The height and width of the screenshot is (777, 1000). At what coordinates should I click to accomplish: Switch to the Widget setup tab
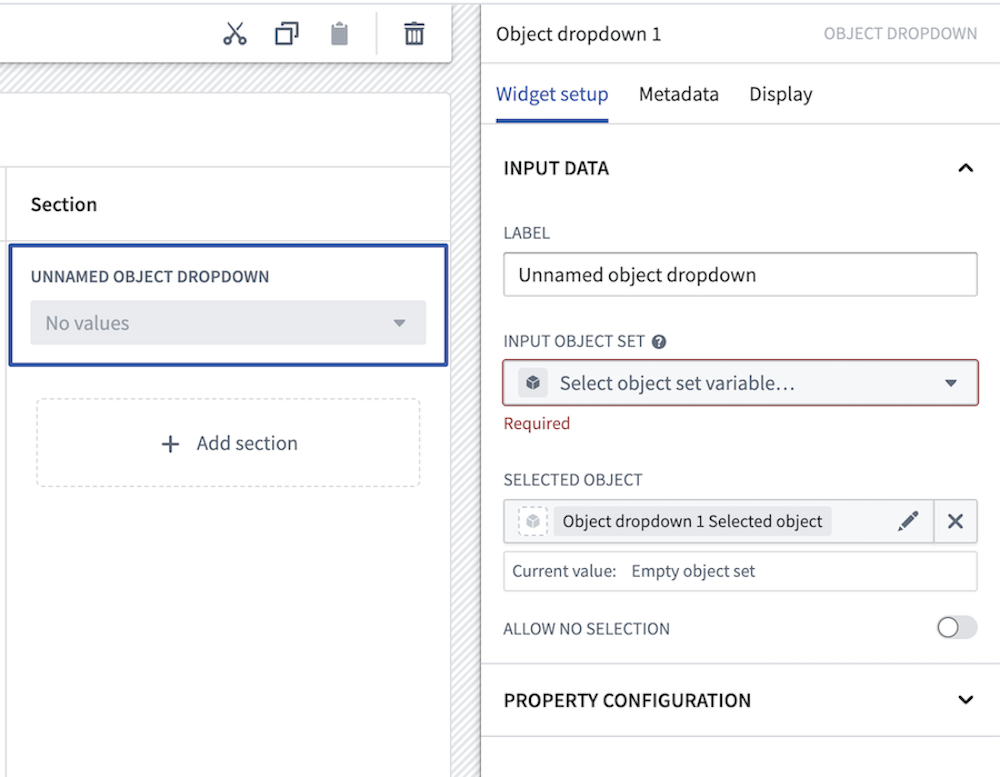tap(552, 94)
